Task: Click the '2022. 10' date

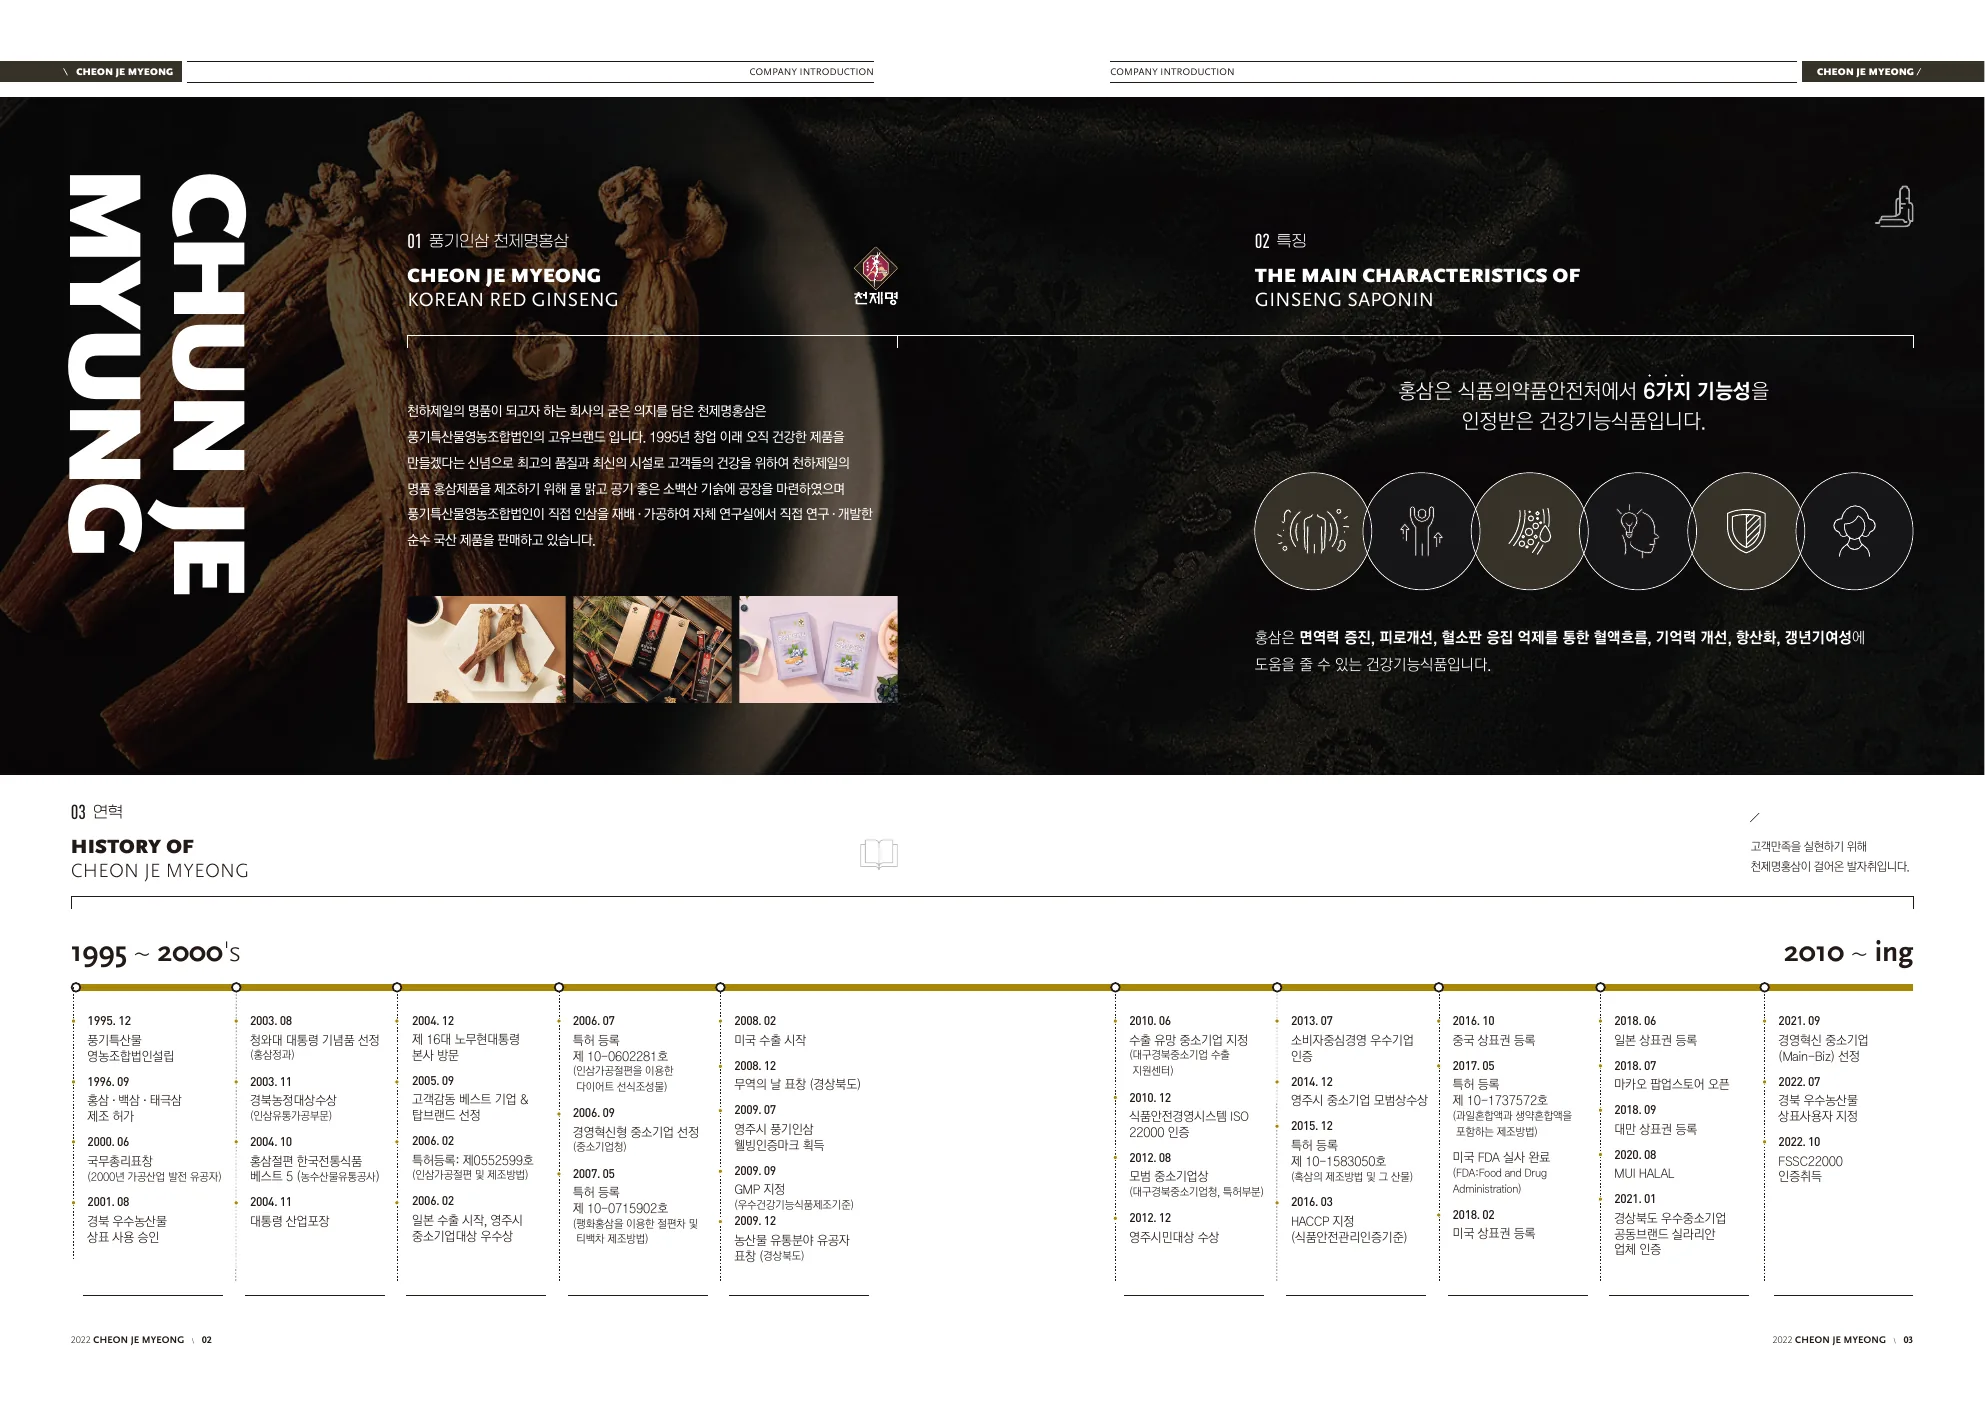Action: coord(1799,1142)
